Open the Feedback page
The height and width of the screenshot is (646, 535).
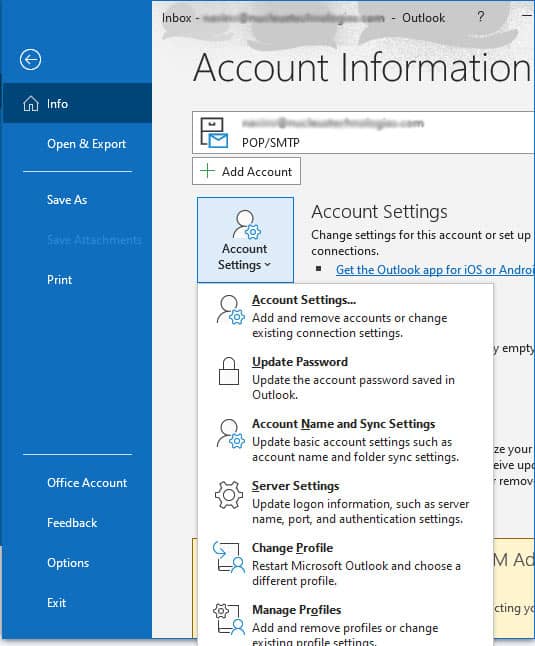(72, 523)
